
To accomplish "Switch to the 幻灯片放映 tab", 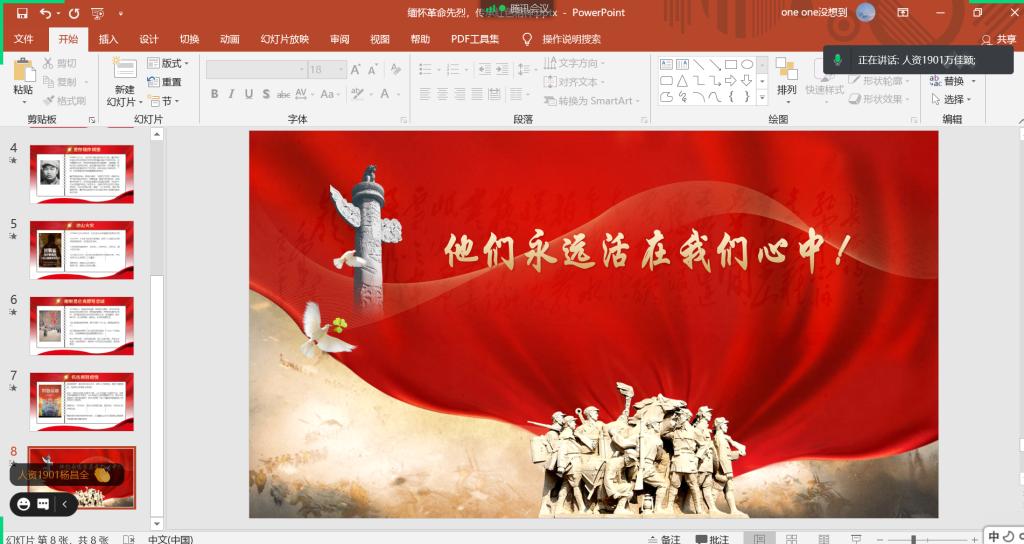I will [284, 40].
